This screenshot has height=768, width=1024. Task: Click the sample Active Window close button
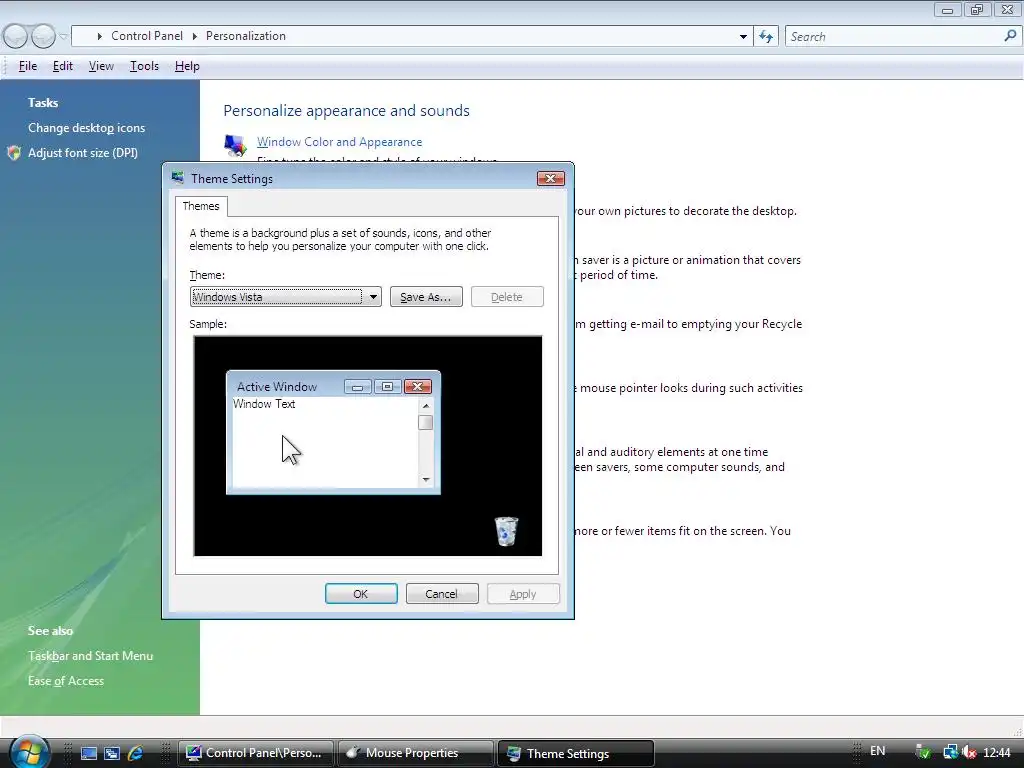pyautogui.click(x=418, y=387)
